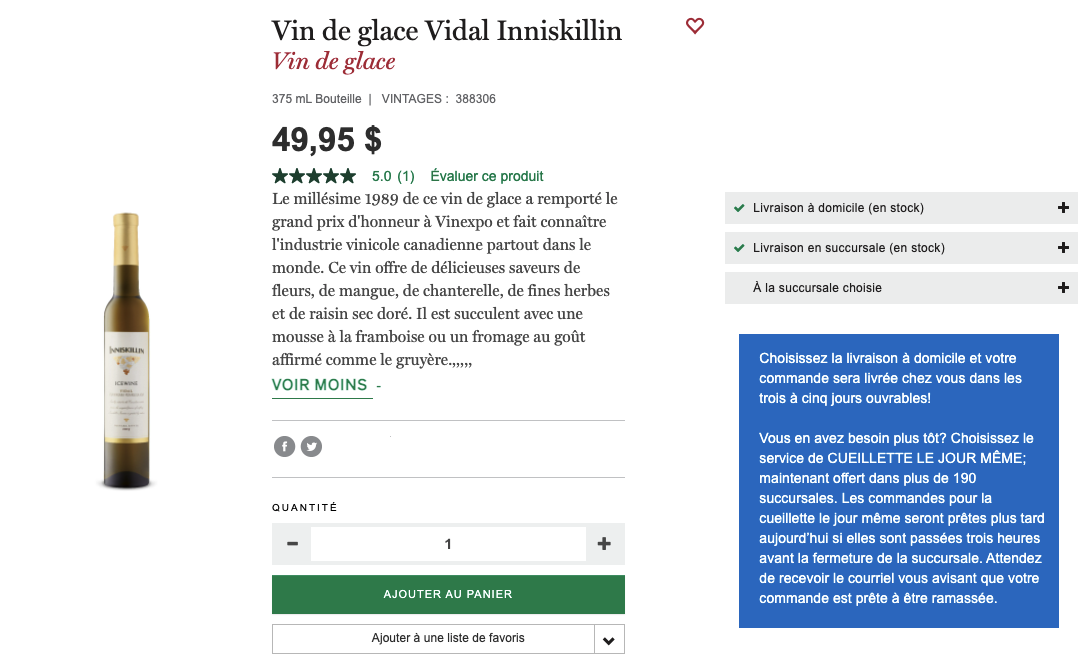The width and height of the screenshot is (1083, 668).
Task: Expand the Livraison à domicile section
Action: pyautogui.click(x=1063, y=208)
